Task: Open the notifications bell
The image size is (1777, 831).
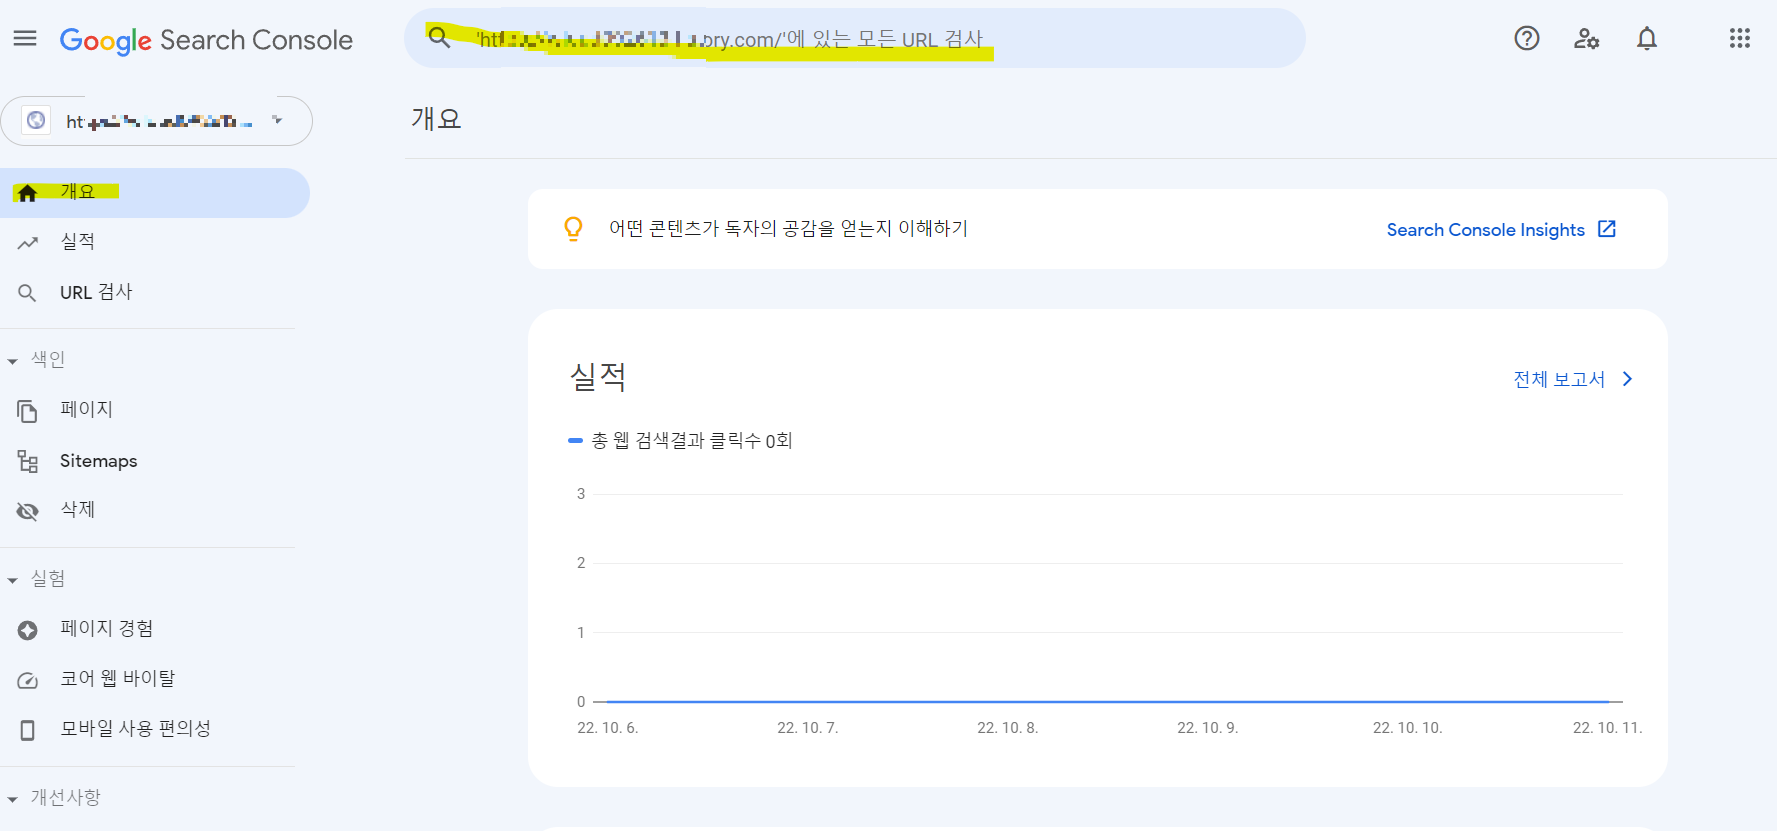Action: (1647, 39)
